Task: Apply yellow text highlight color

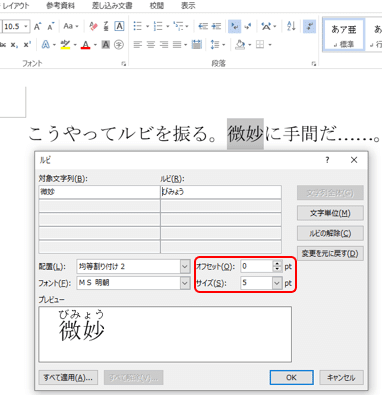Action: (65, 45)
